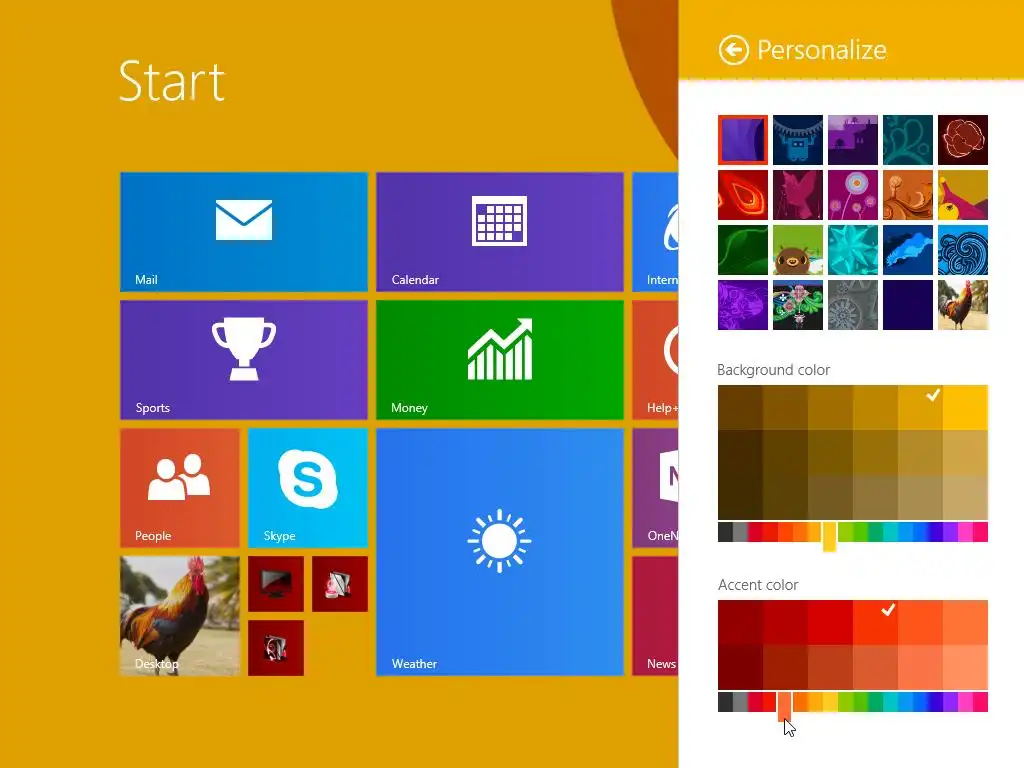Select the orange swirling landscape background
The width and height of the screenshot is (1024, 768).
point(908,195)
